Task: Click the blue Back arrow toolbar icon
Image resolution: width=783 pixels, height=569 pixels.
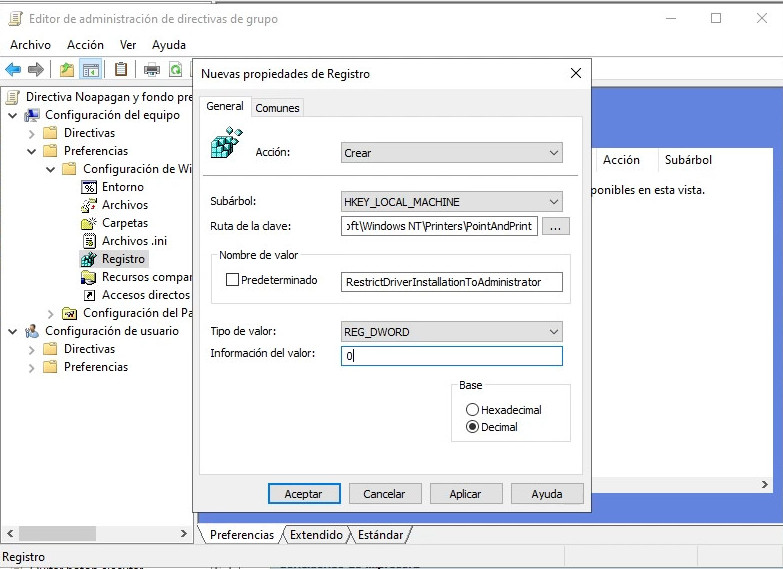Action: [13, 69]
